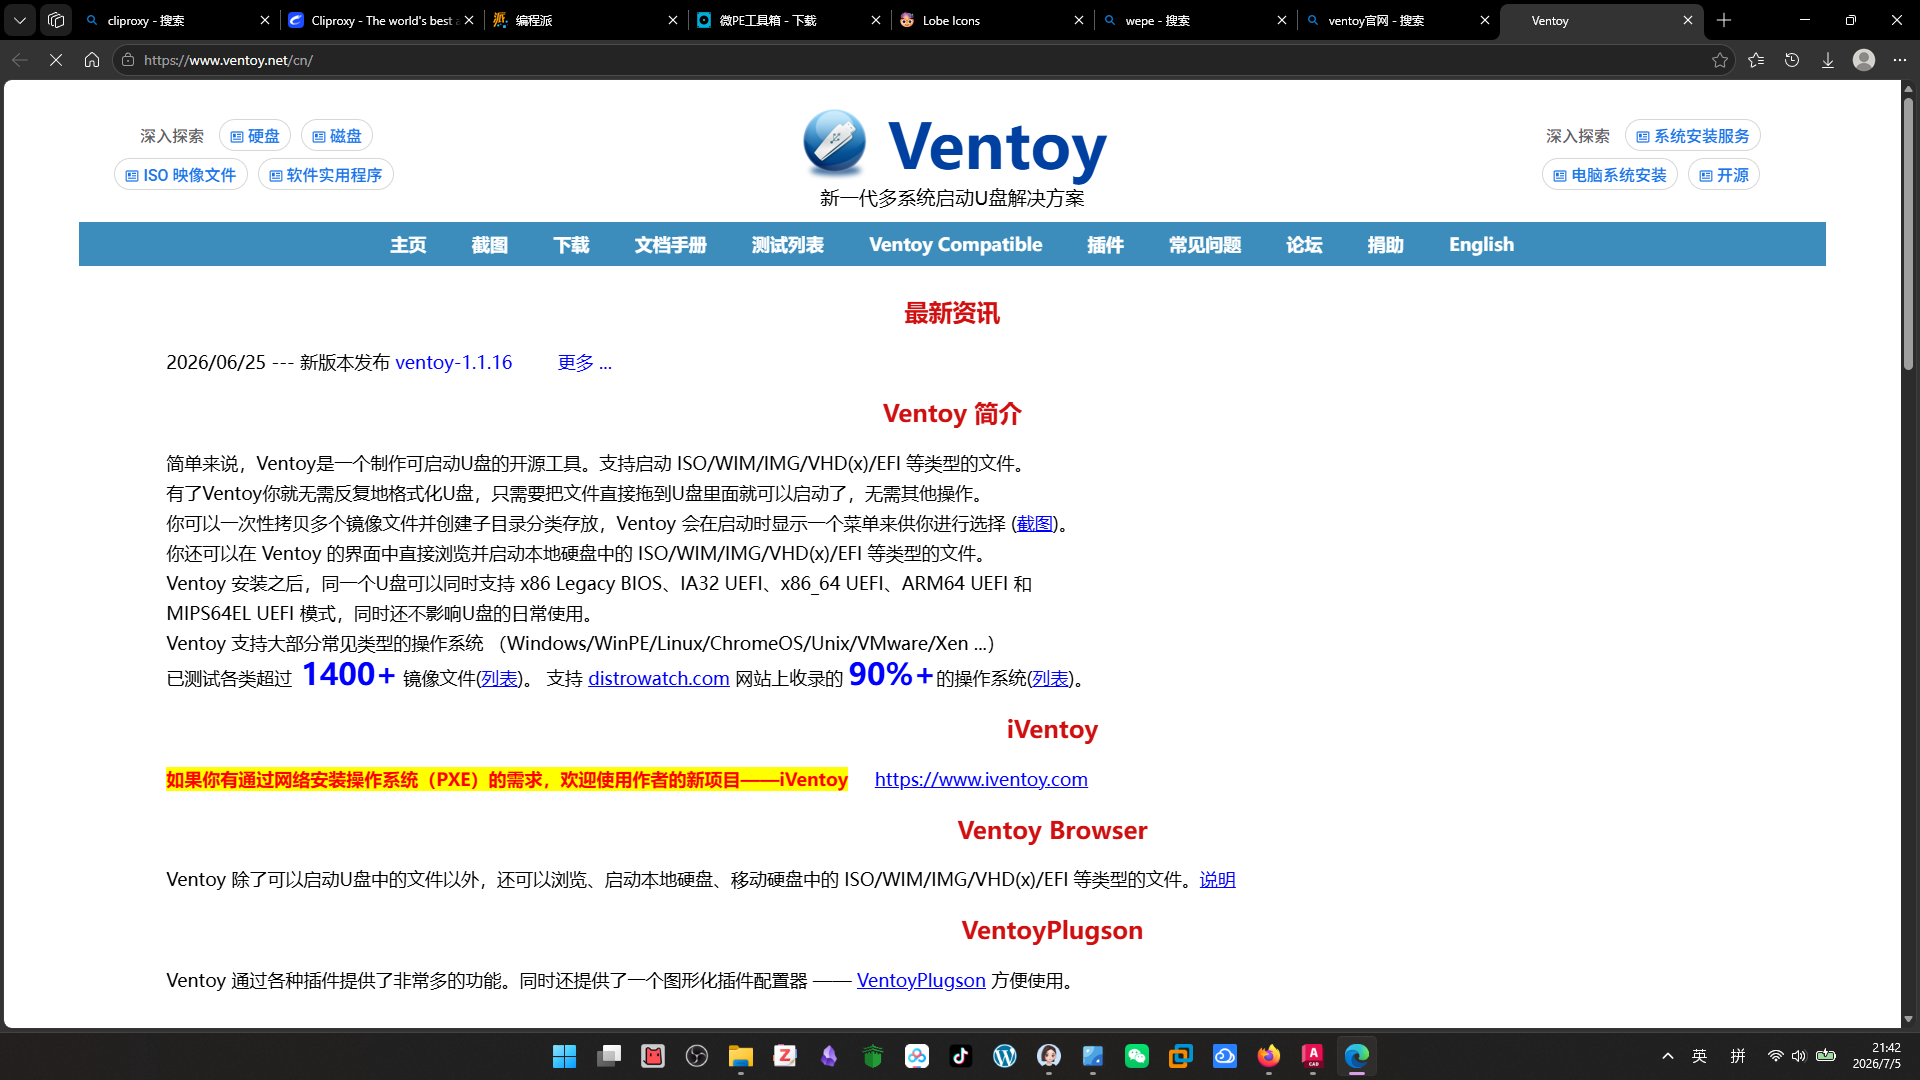This screenshot has width=1920, height=1080.
Task: Open the 列表 link after 的操作系统
Action: point(1051,678)
